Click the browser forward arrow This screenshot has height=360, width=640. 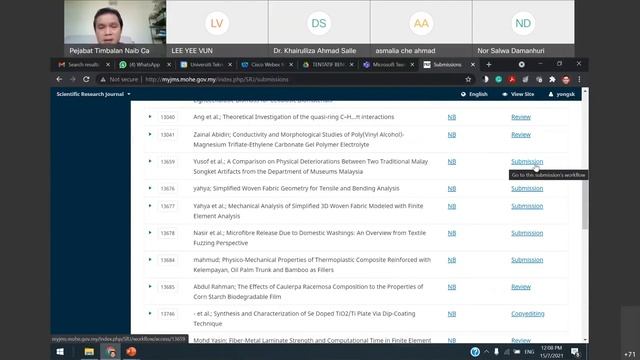click(73, 79)
